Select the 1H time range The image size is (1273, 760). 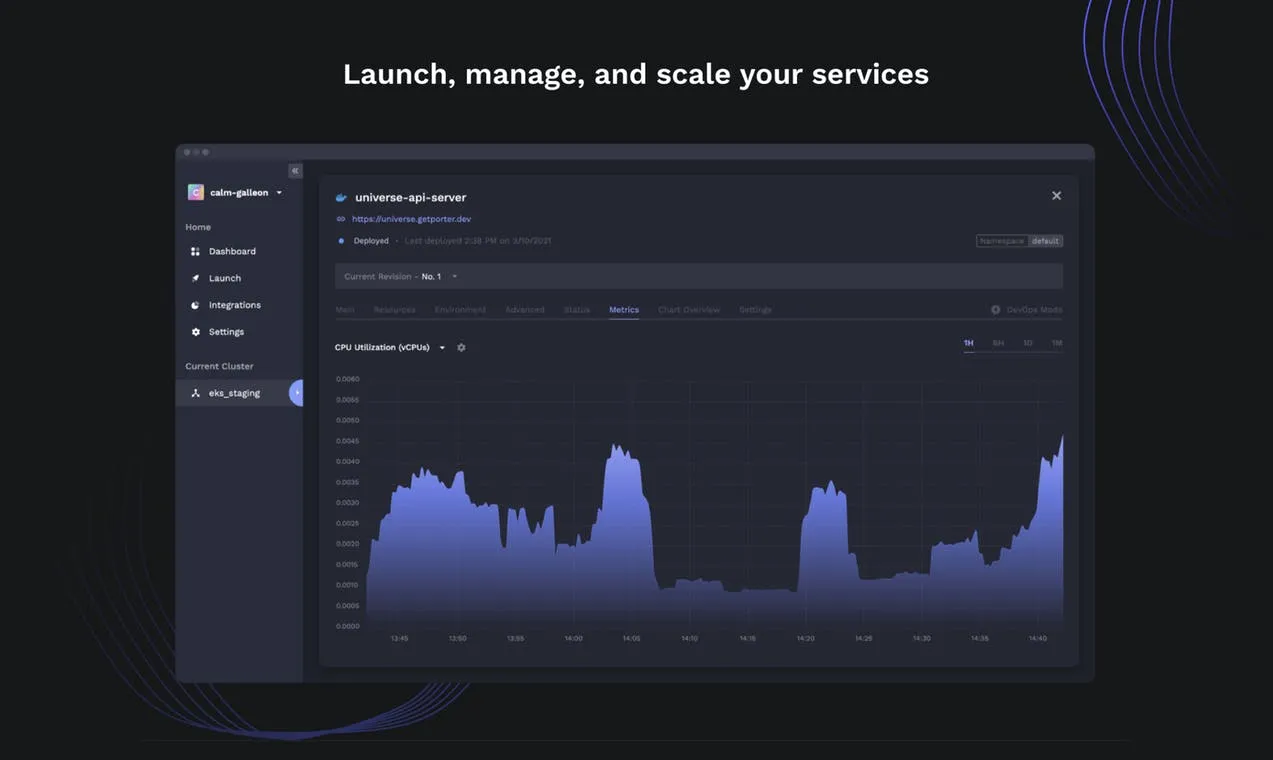pos(968,344)
